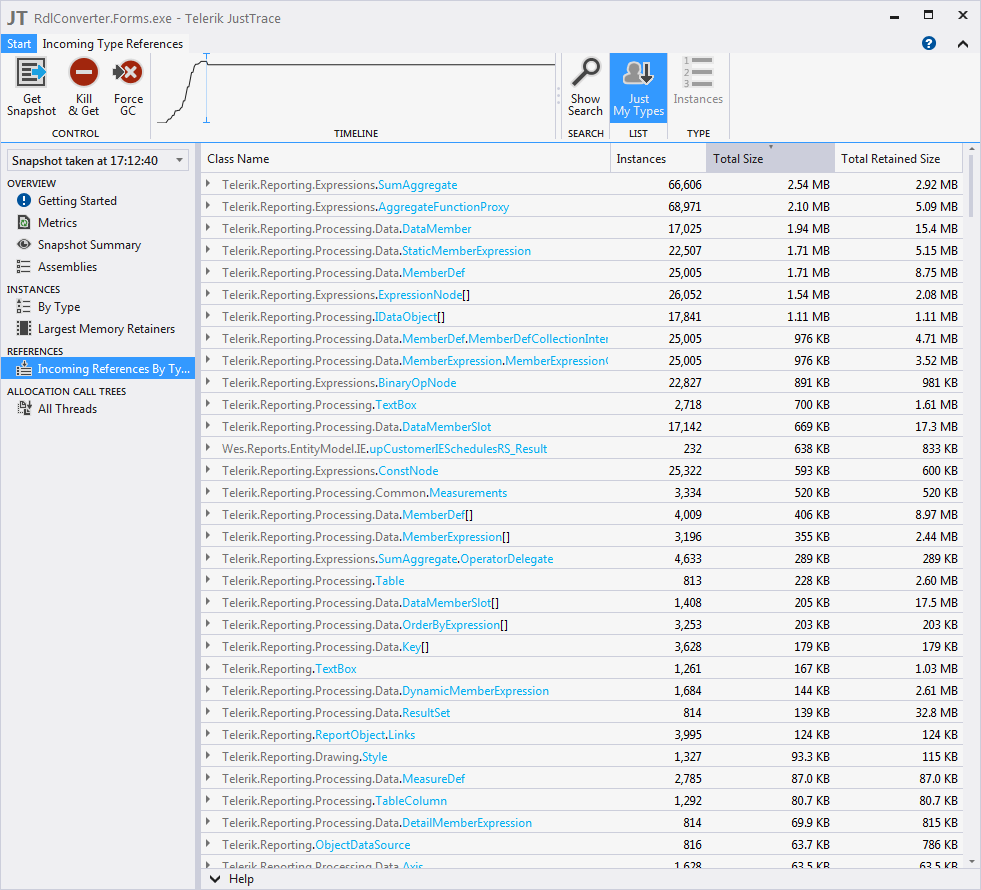
Task: Click the DetailMemberExpression class link
Action: click(x=467, y=823)
